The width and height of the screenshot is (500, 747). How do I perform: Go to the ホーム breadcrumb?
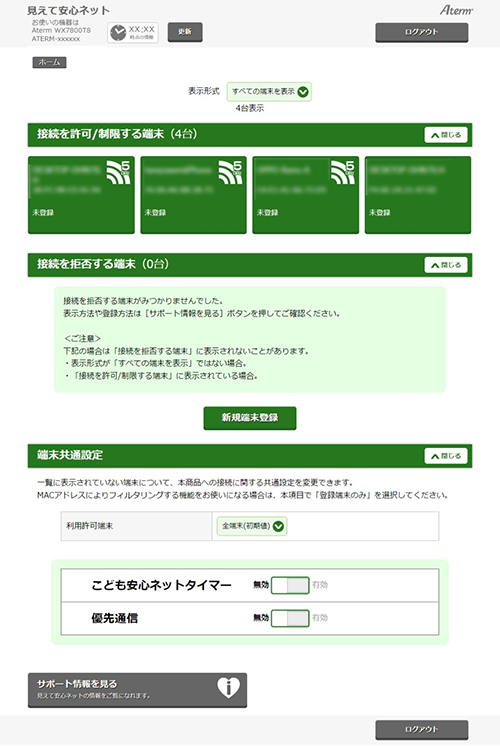click(x=50, y=62)
